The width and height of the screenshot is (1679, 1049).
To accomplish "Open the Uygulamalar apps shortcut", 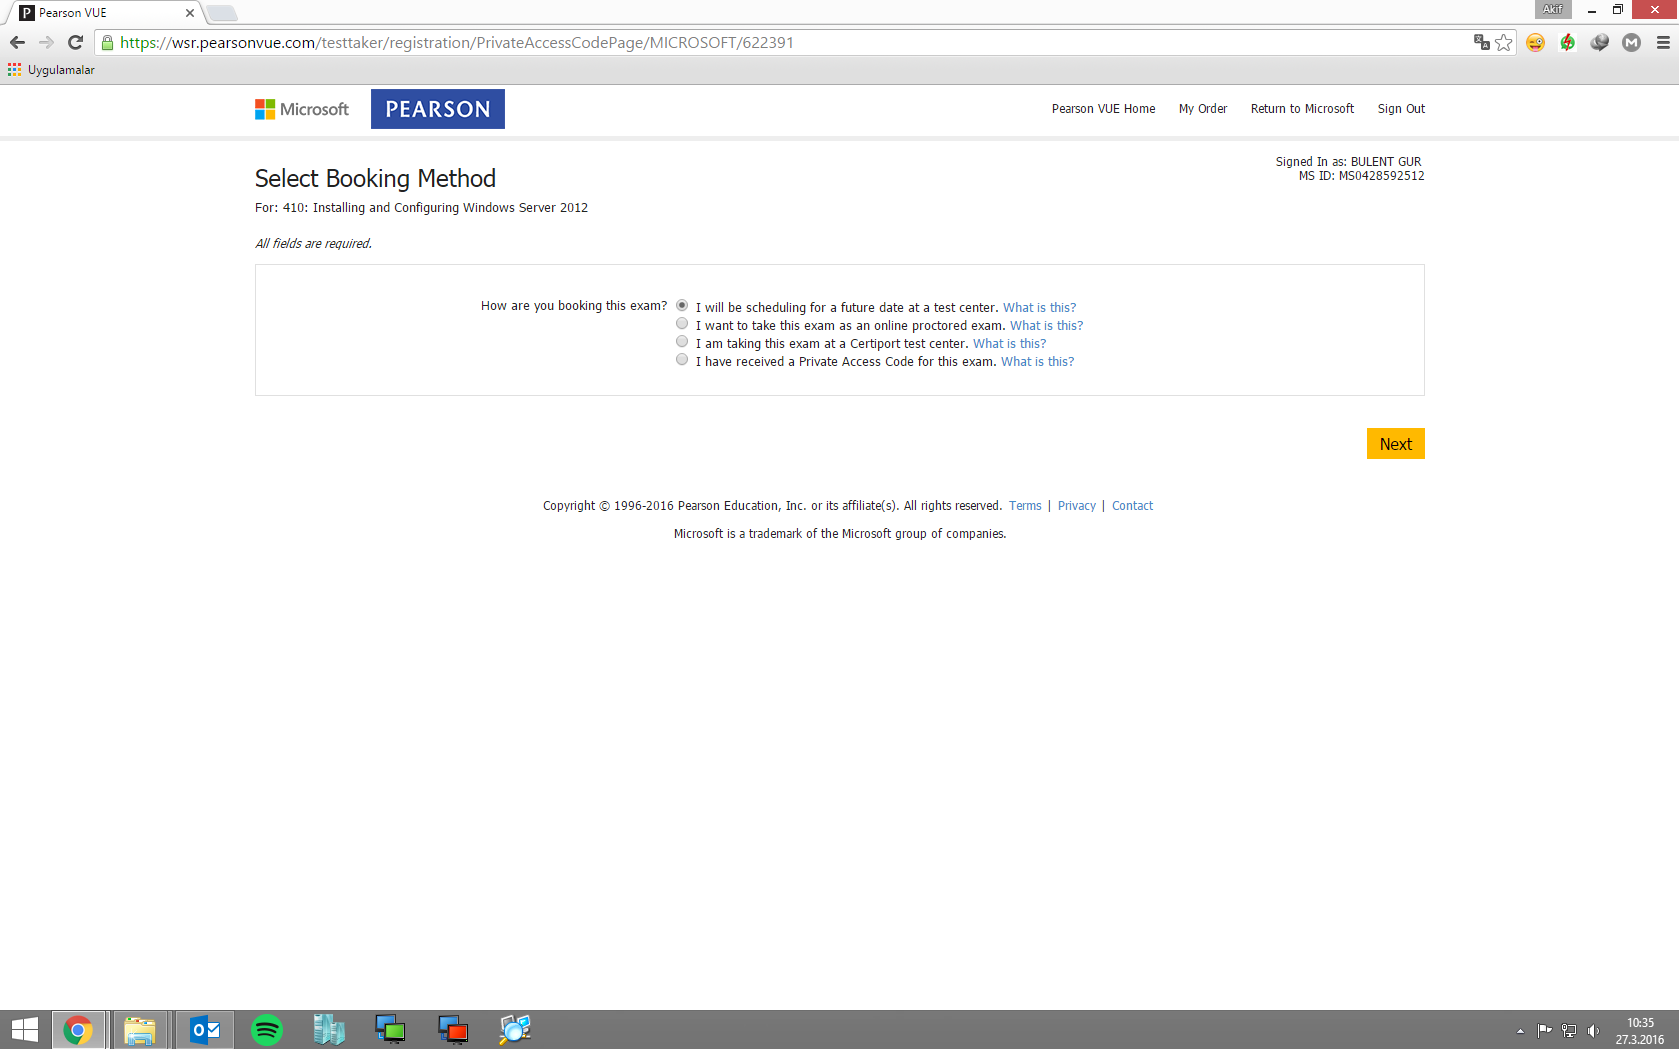I will click(x=51, y=70).
